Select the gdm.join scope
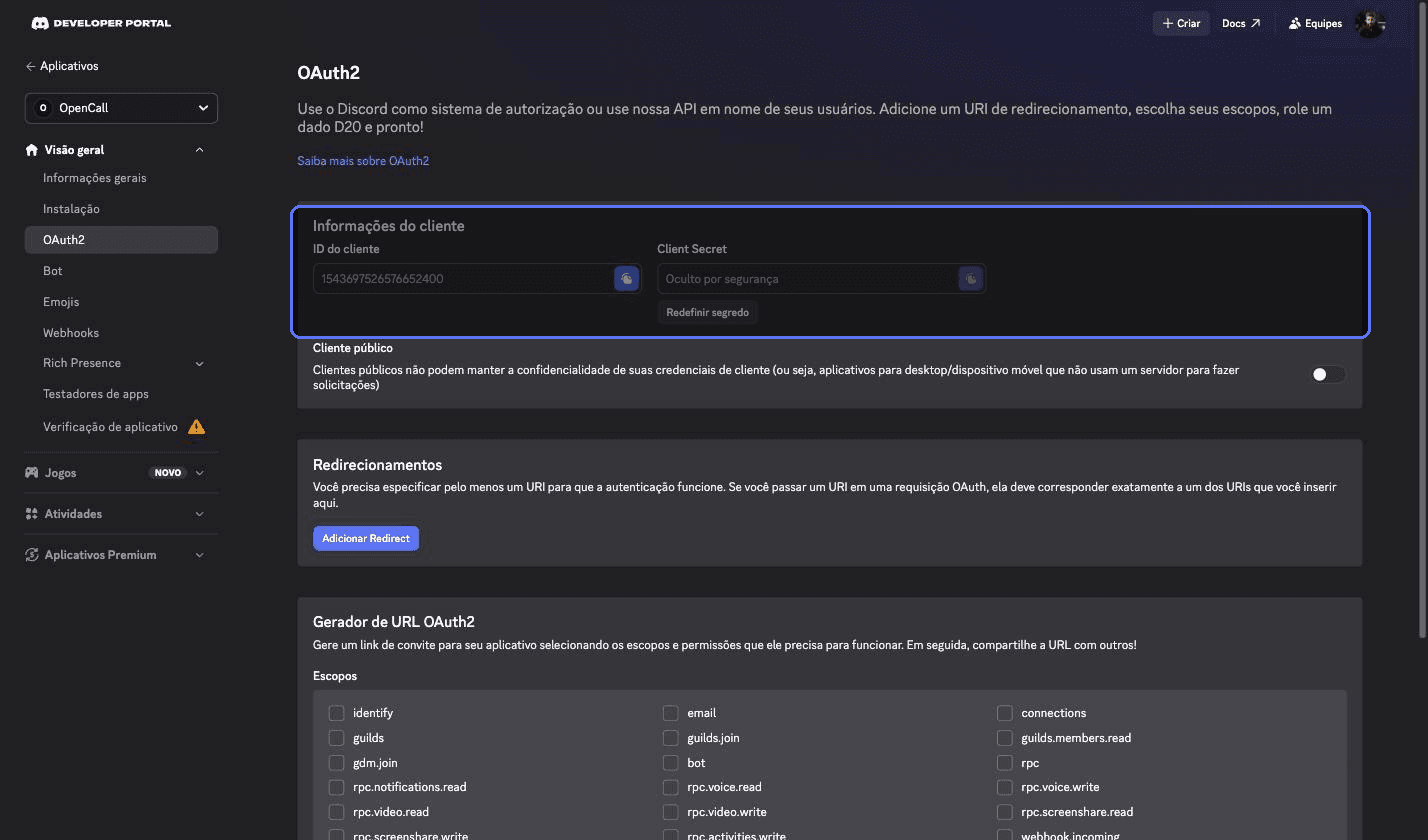 tap(336, 763)
